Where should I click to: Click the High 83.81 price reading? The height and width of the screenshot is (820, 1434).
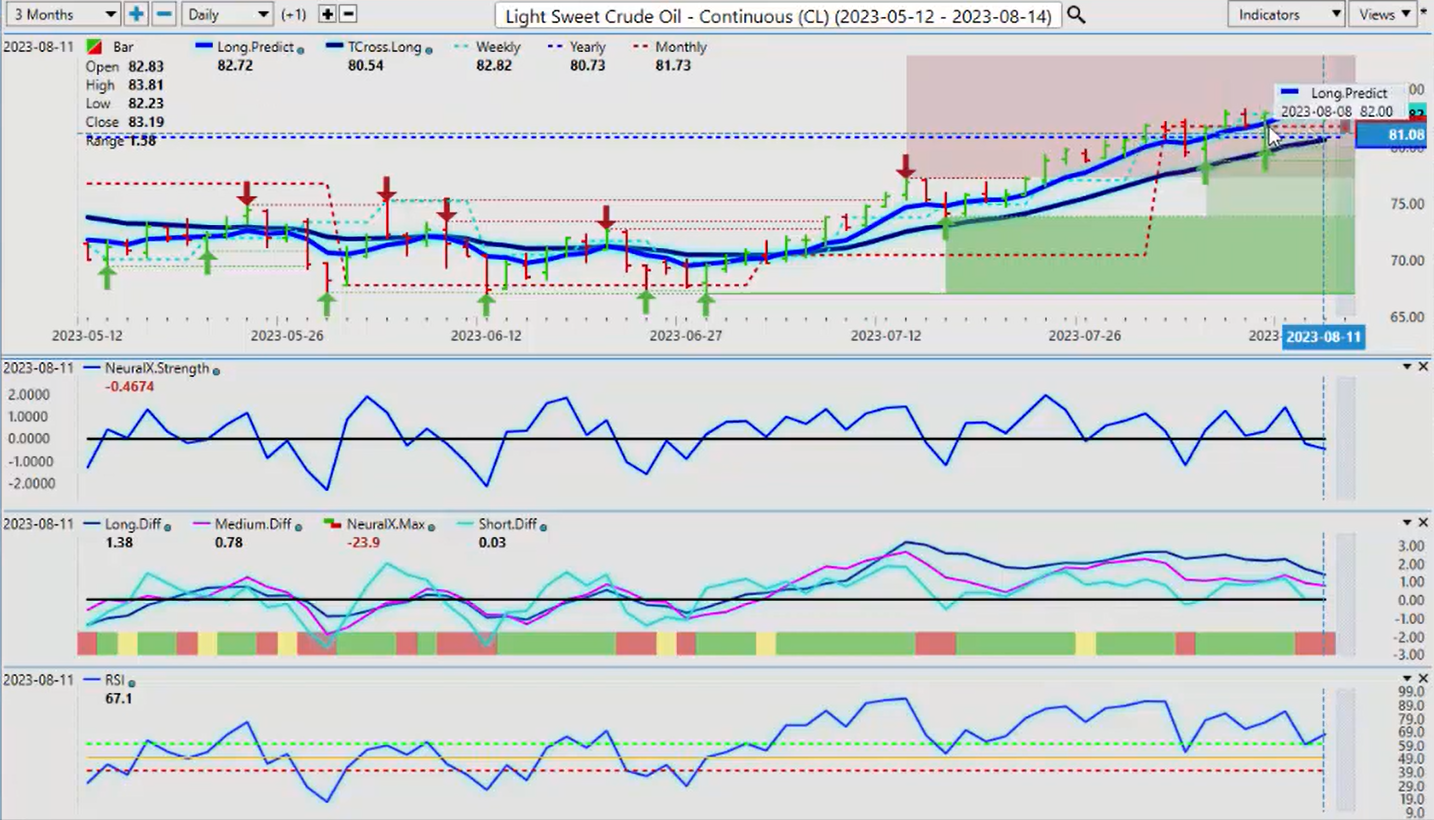coord(124,85)
